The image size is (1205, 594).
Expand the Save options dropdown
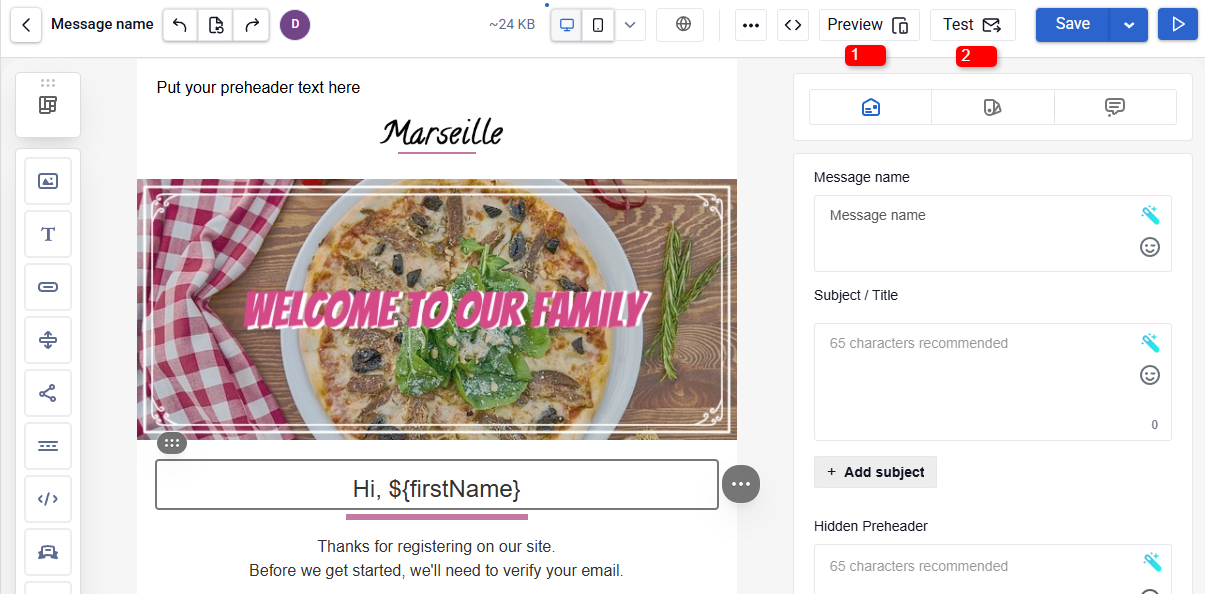[x=1129, y=25]
